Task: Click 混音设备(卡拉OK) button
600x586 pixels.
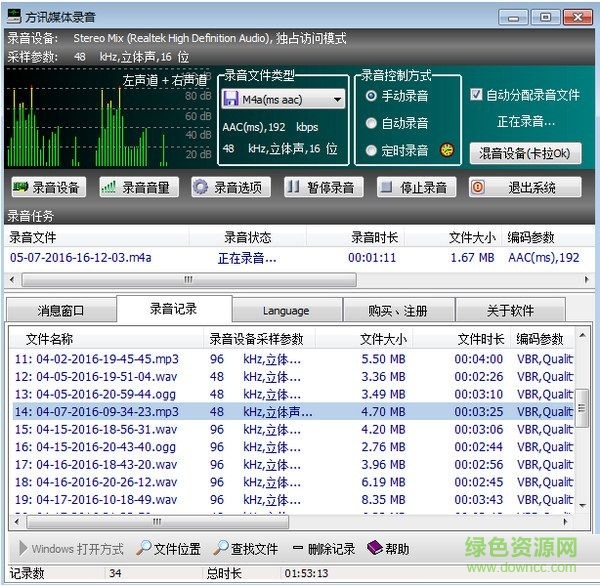Action: pos(524,153)
